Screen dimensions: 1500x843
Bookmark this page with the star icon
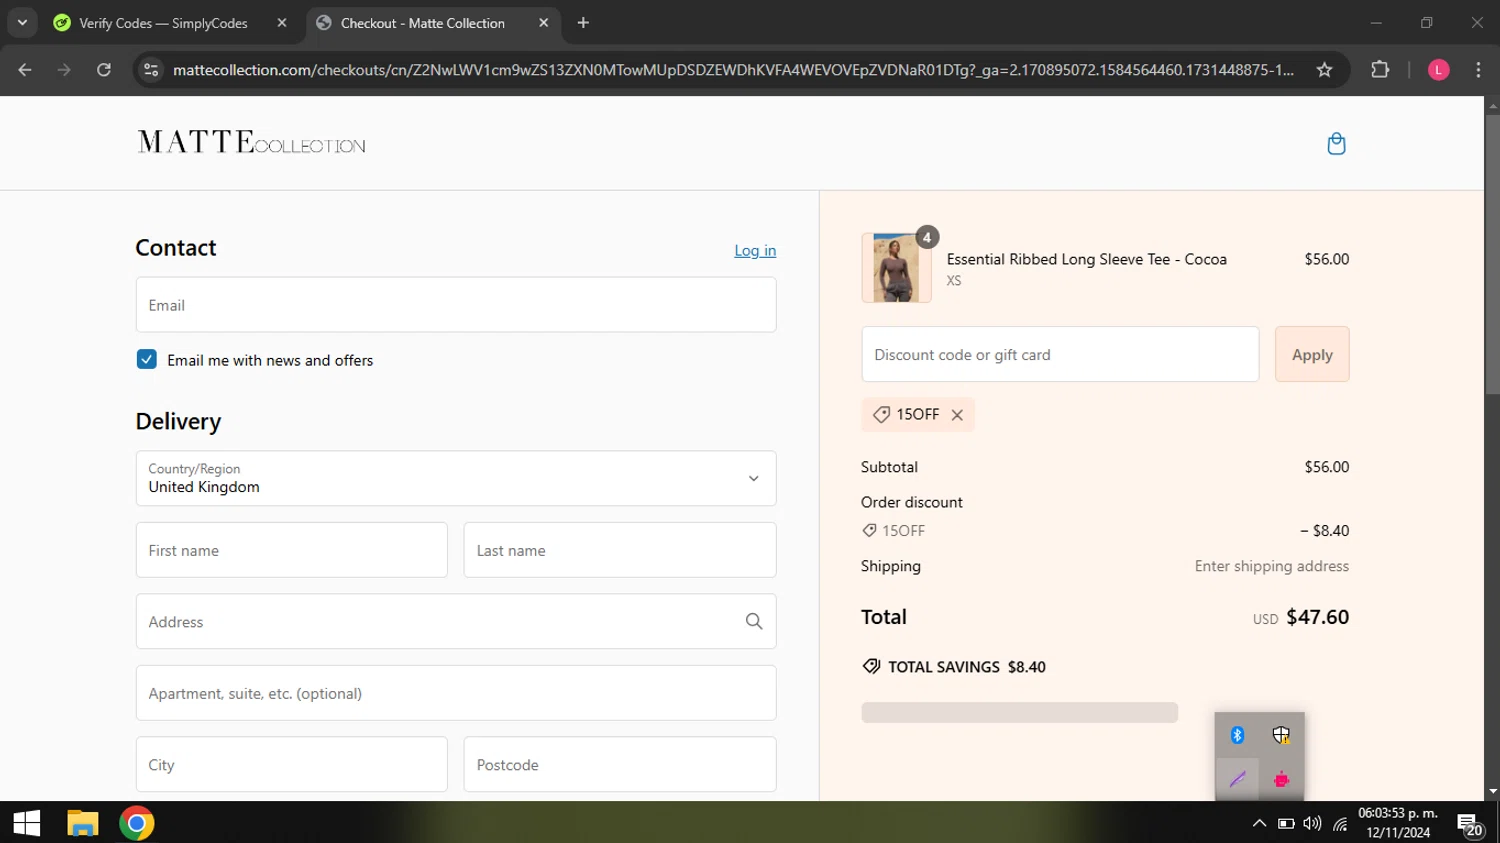pos(1325,70)
